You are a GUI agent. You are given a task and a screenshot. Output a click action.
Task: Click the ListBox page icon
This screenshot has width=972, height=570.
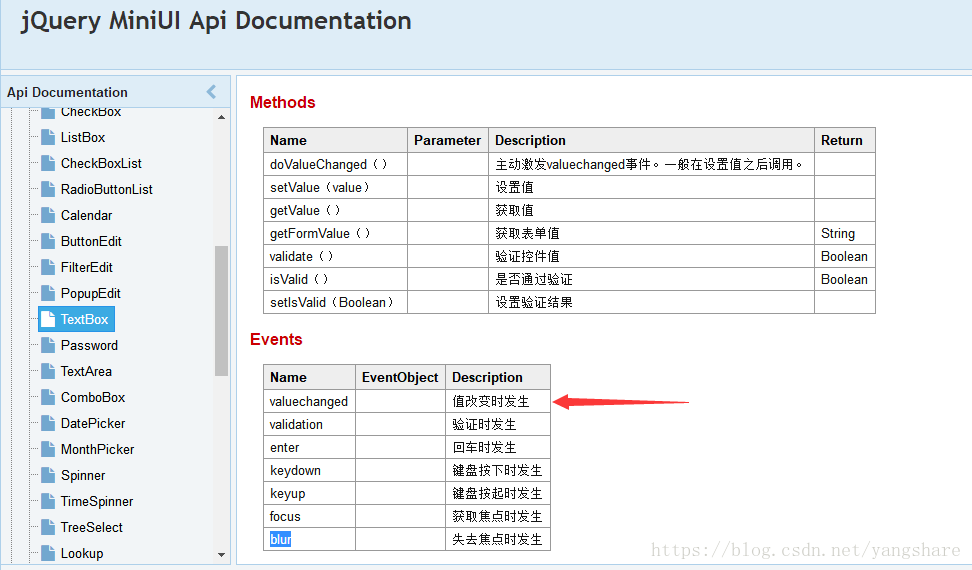[48, 137]
